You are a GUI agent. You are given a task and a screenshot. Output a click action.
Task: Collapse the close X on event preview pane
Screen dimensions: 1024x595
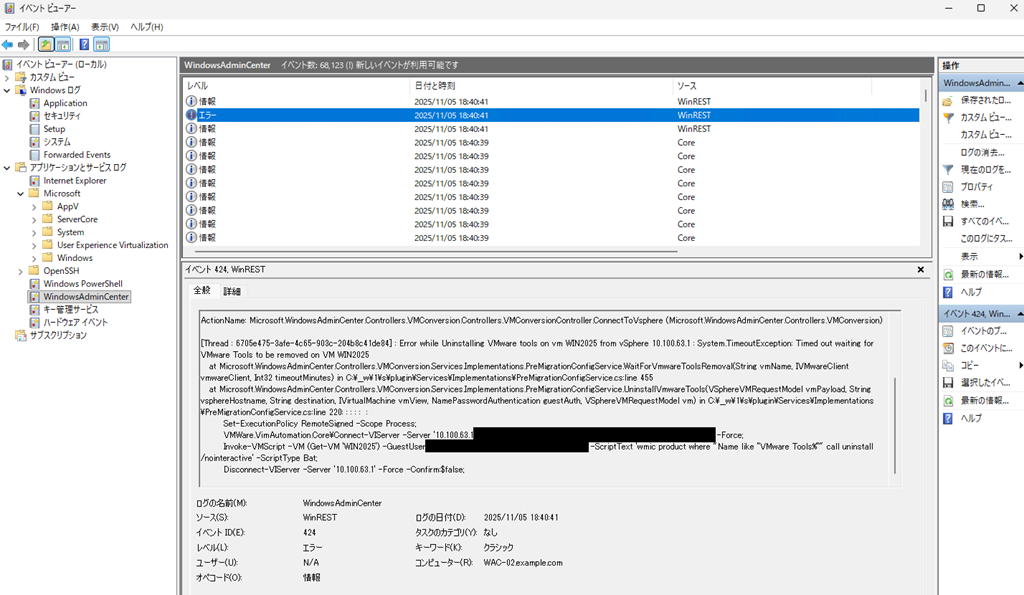922,270
